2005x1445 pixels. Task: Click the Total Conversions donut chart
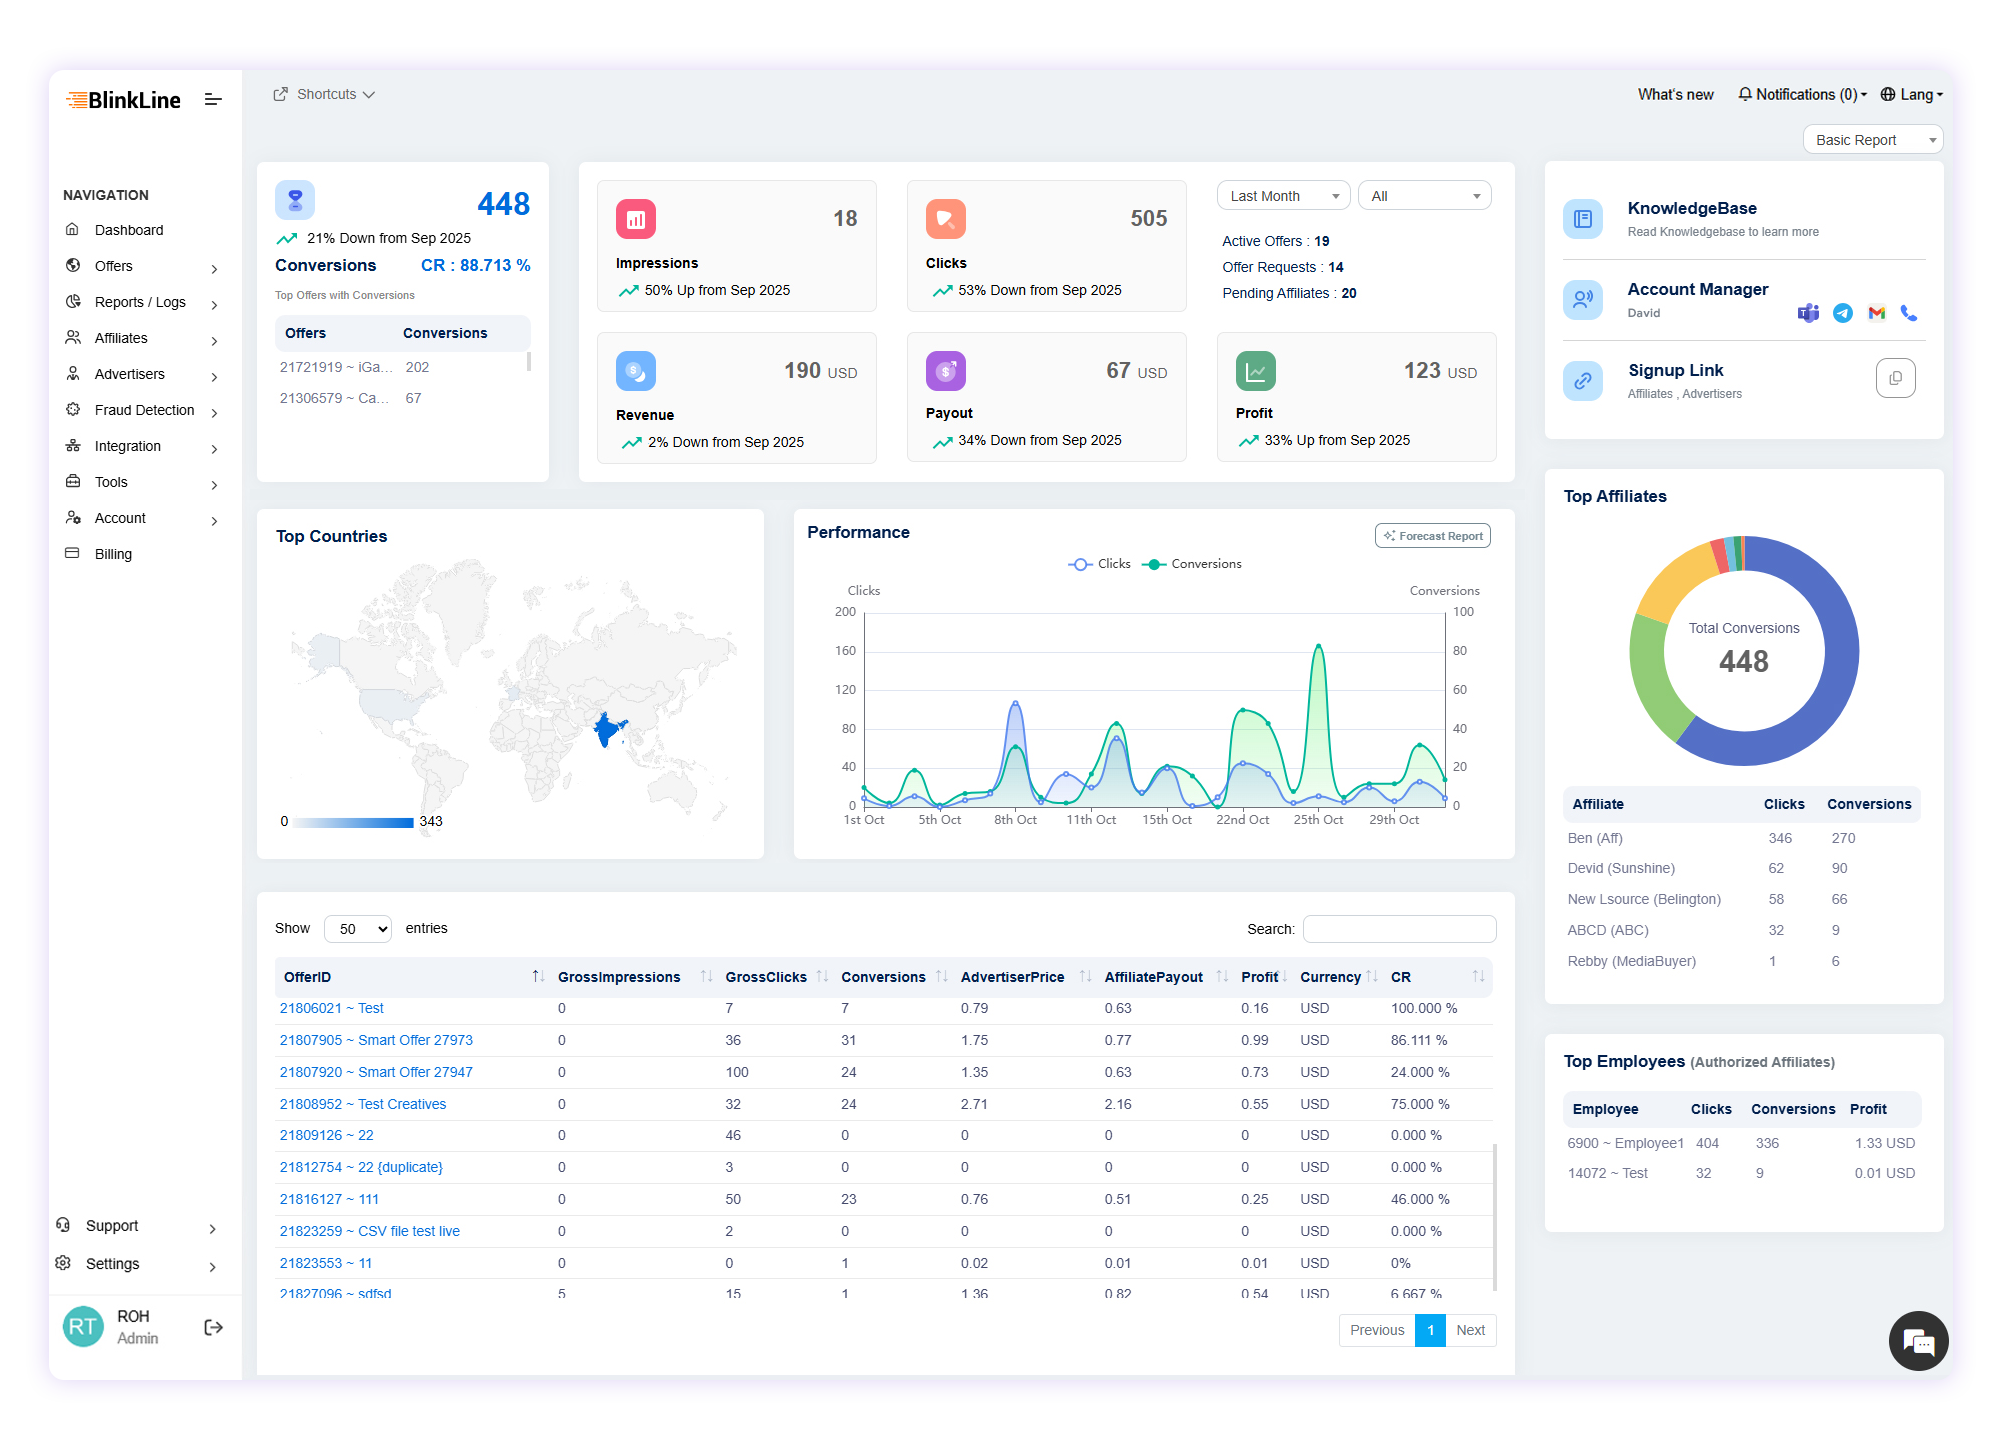click(x=1743, y=651)
